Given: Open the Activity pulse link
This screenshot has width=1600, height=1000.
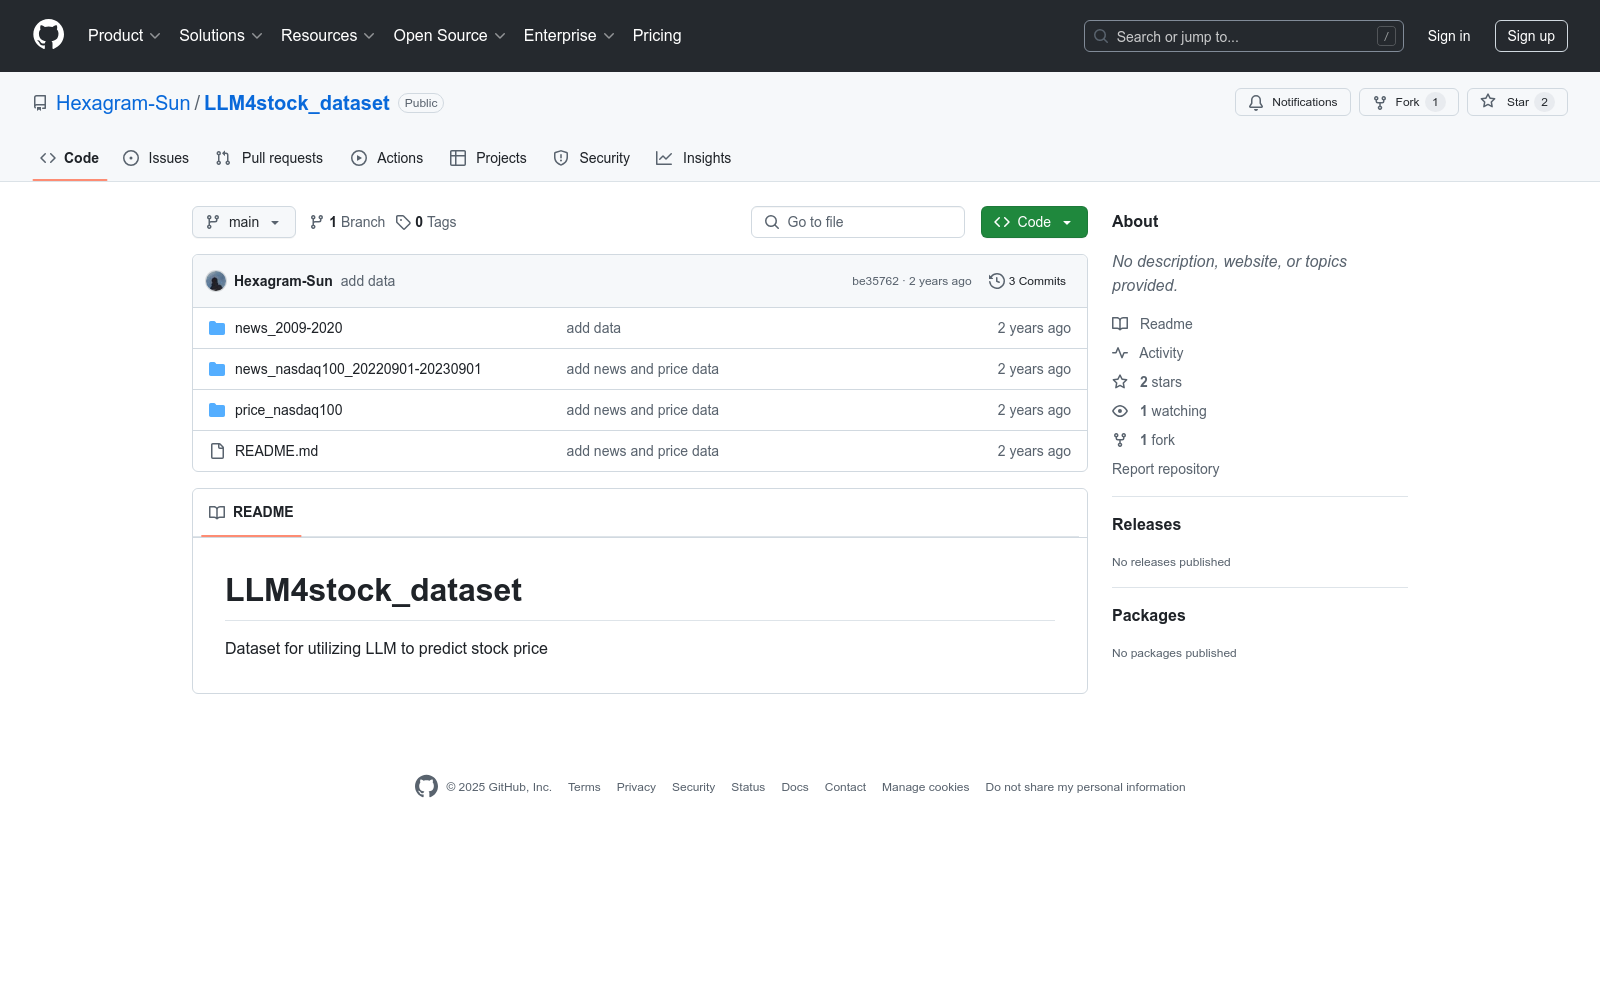Looking at the screenshot, I should [1160, 353].
